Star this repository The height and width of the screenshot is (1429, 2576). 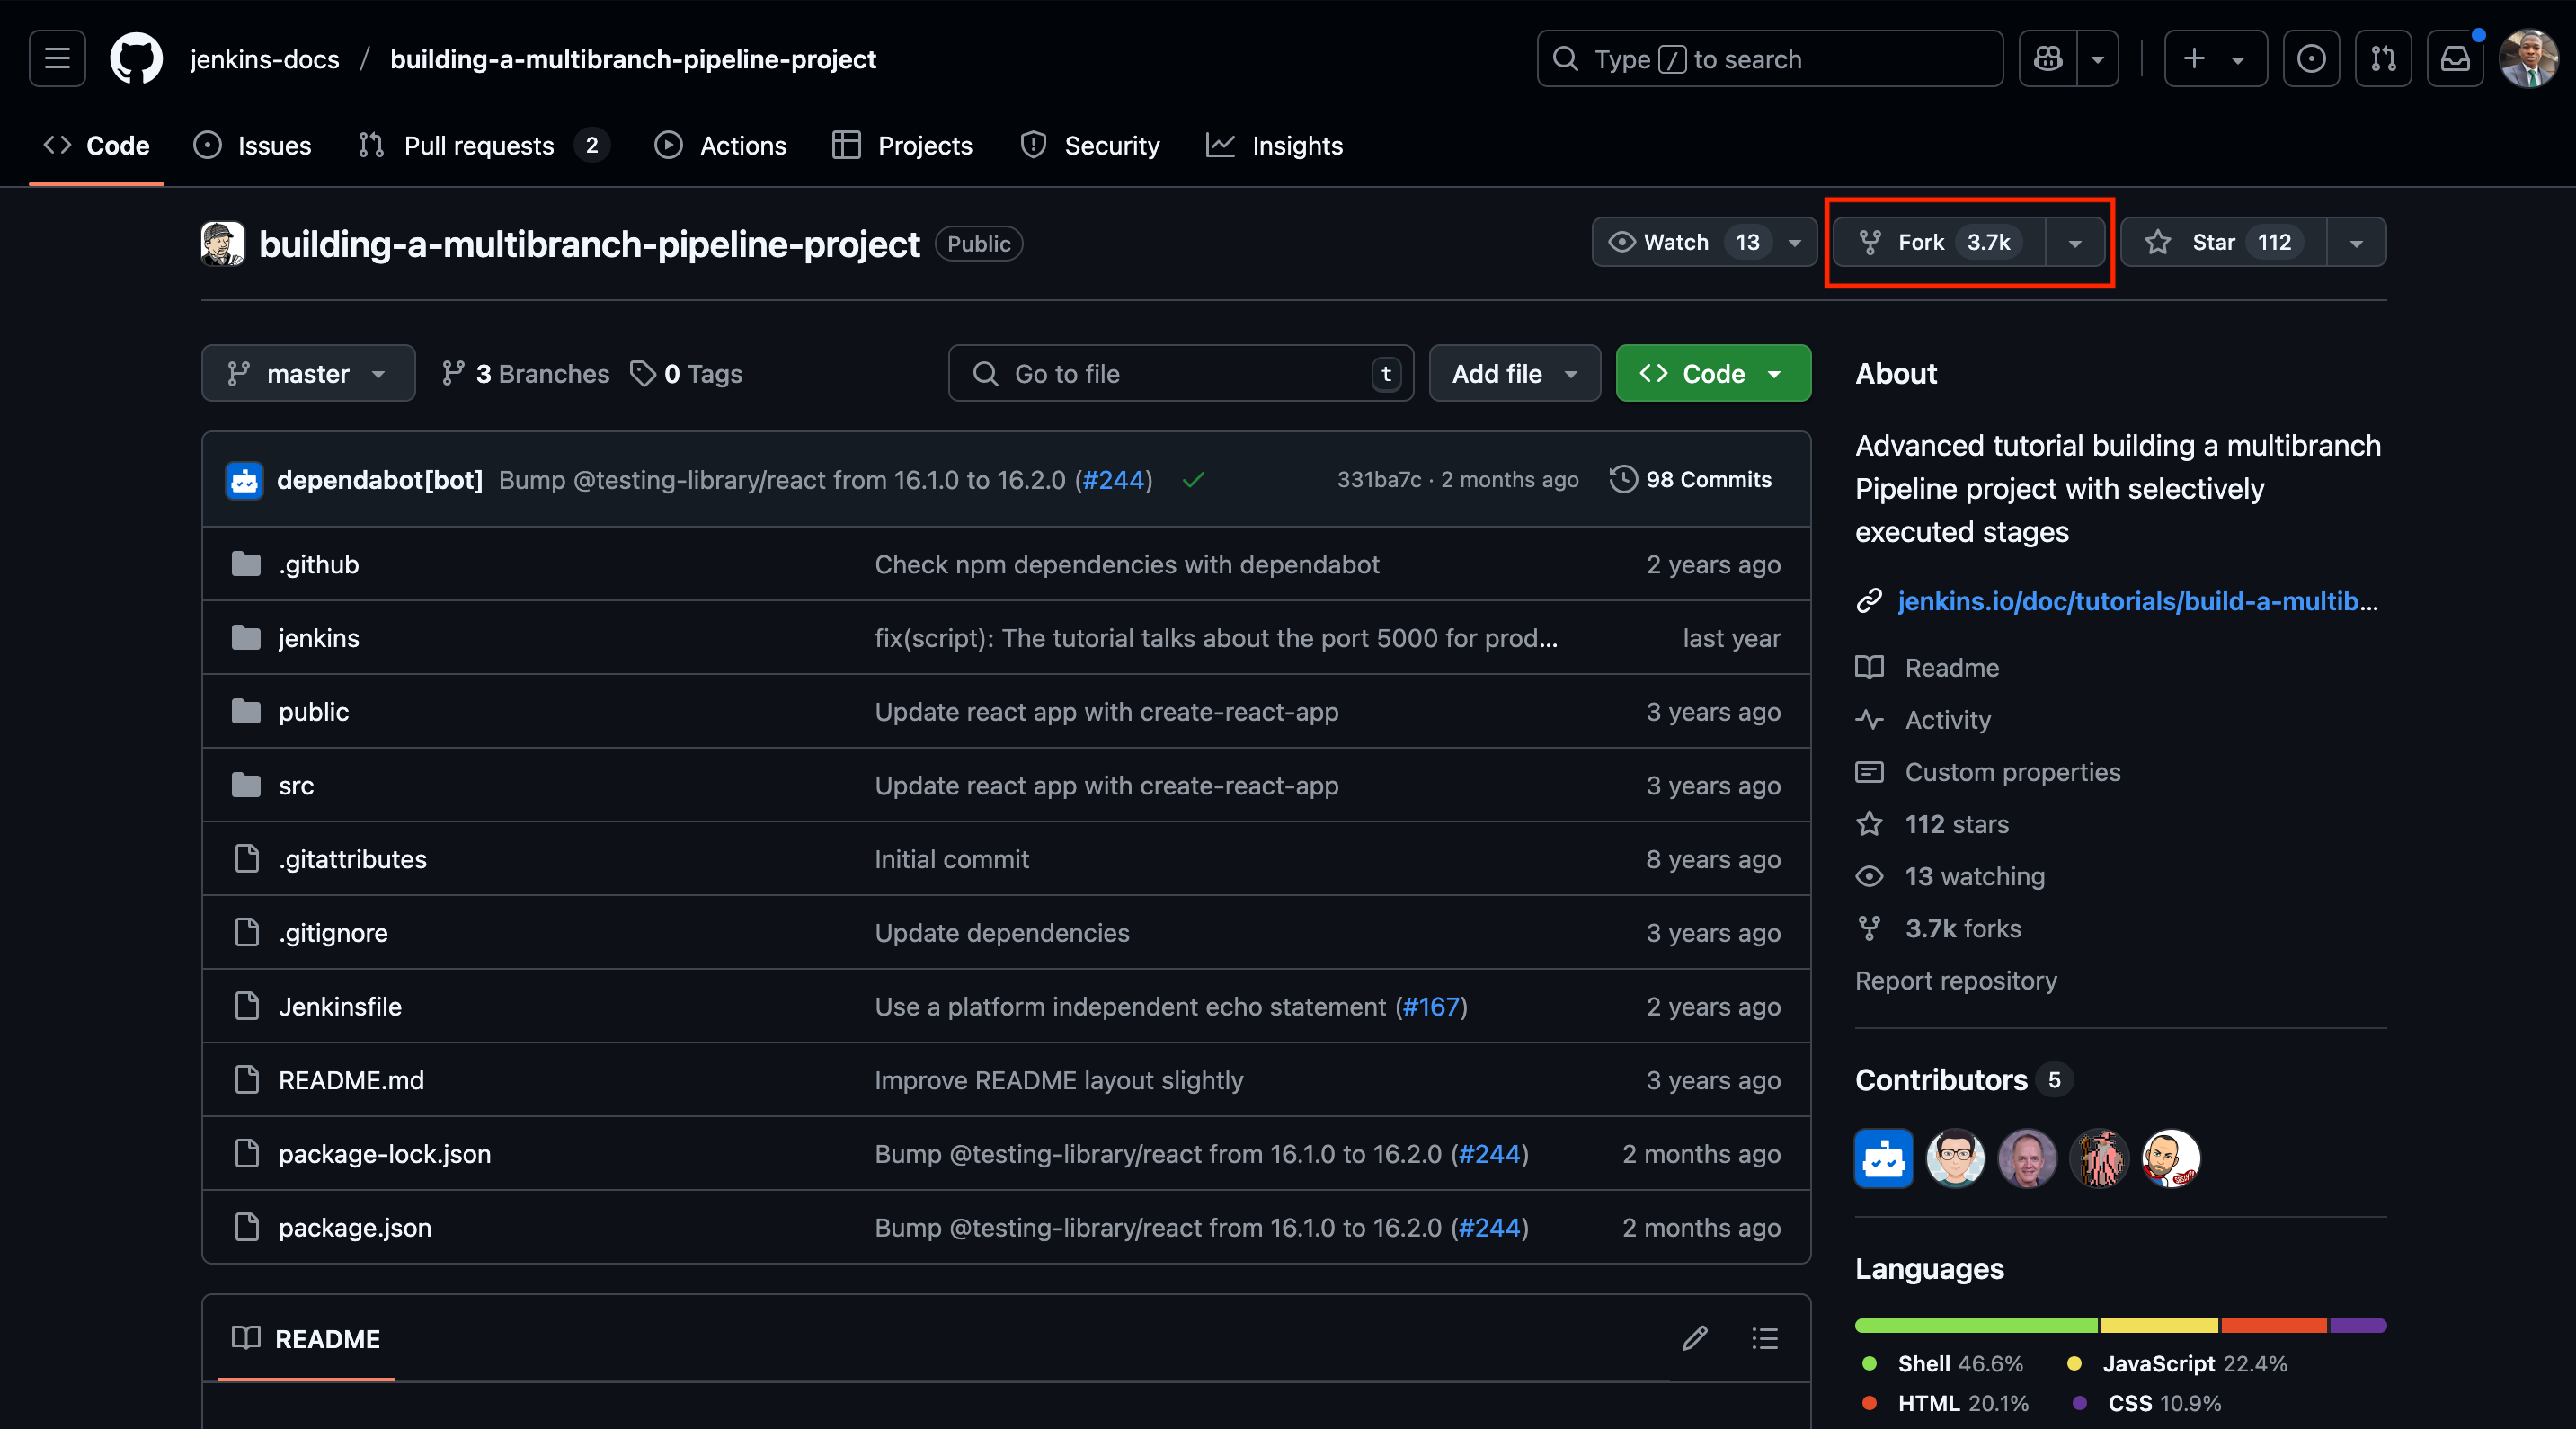pyautogui.click(x=2224, y=242)
